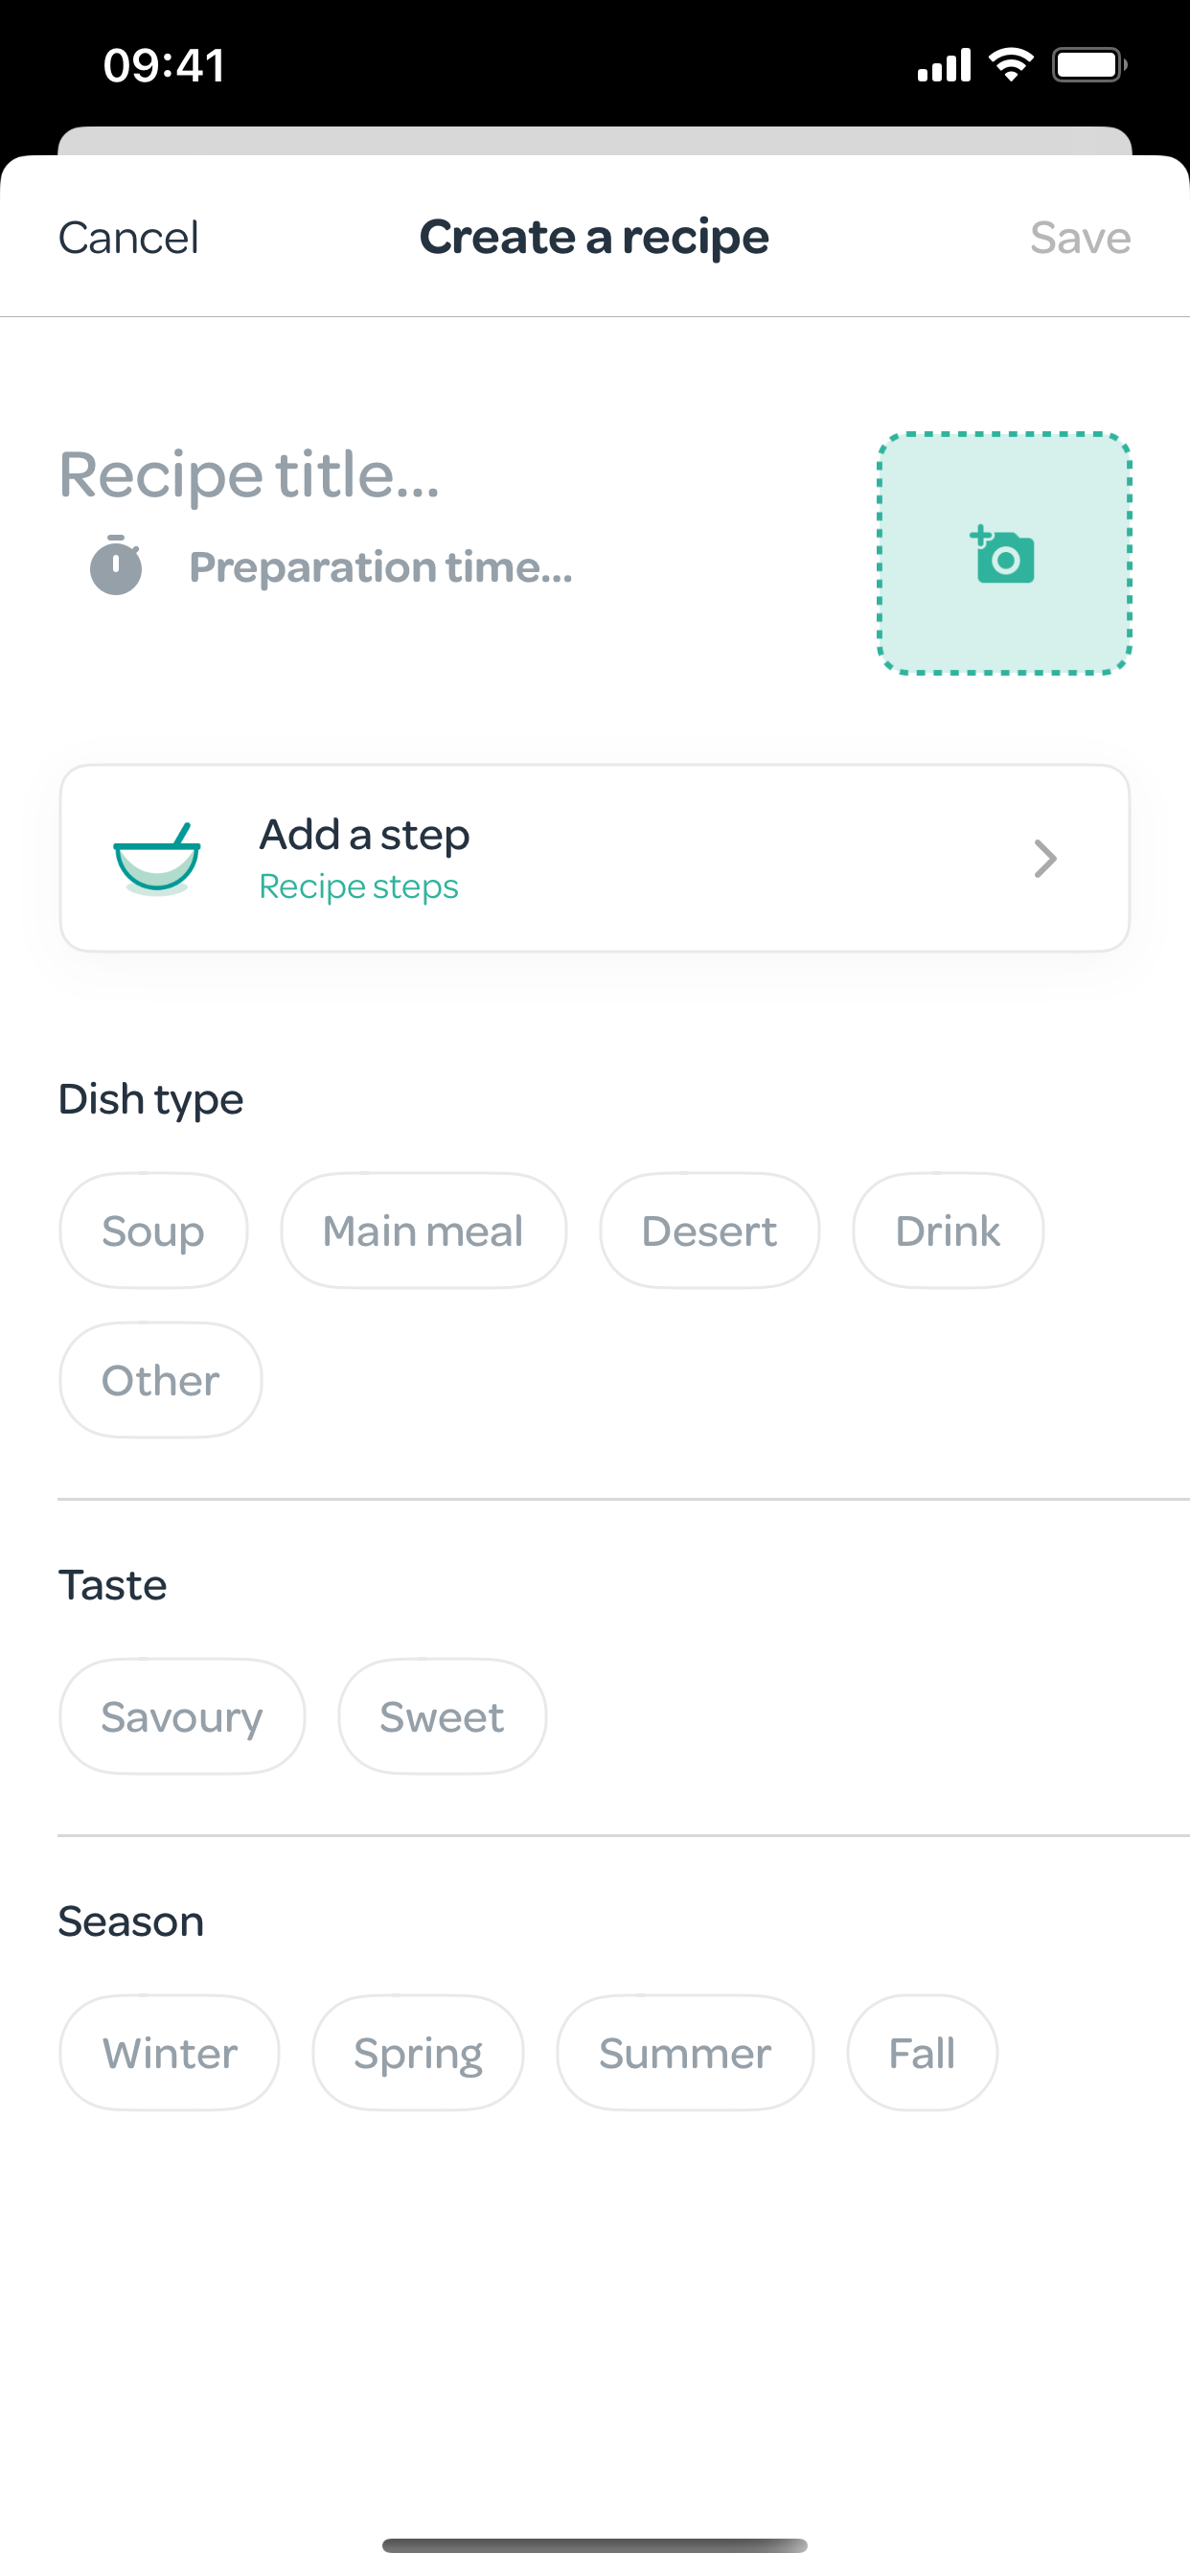Select Drink as dish type

pos(948,1231)
